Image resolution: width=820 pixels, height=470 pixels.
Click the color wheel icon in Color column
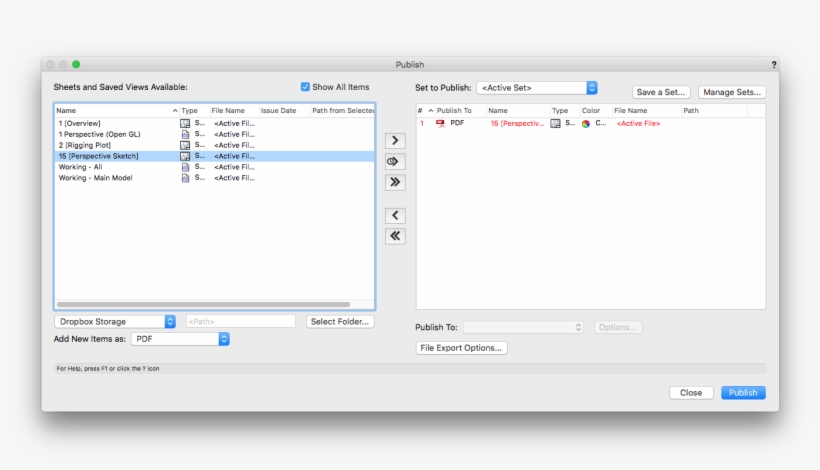[x=586, y=123]
